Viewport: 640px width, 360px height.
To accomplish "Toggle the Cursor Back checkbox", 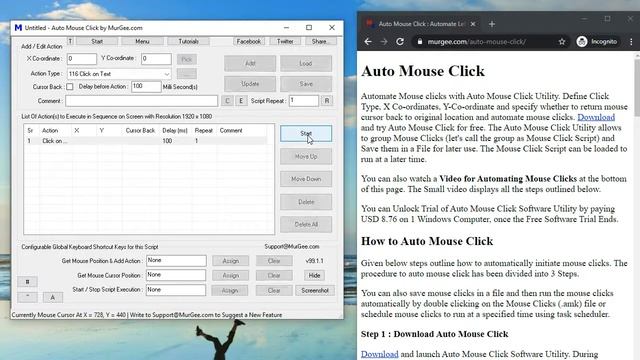I will pos(70,87).
